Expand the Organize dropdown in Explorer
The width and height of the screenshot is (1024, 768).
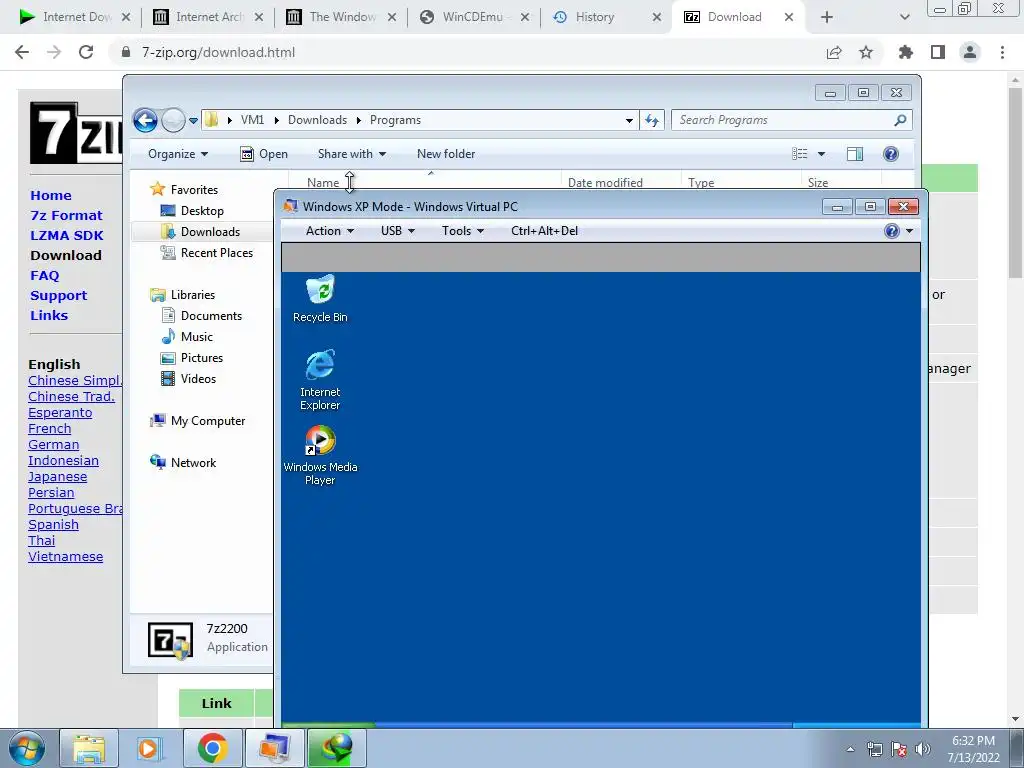click(178, 154)
